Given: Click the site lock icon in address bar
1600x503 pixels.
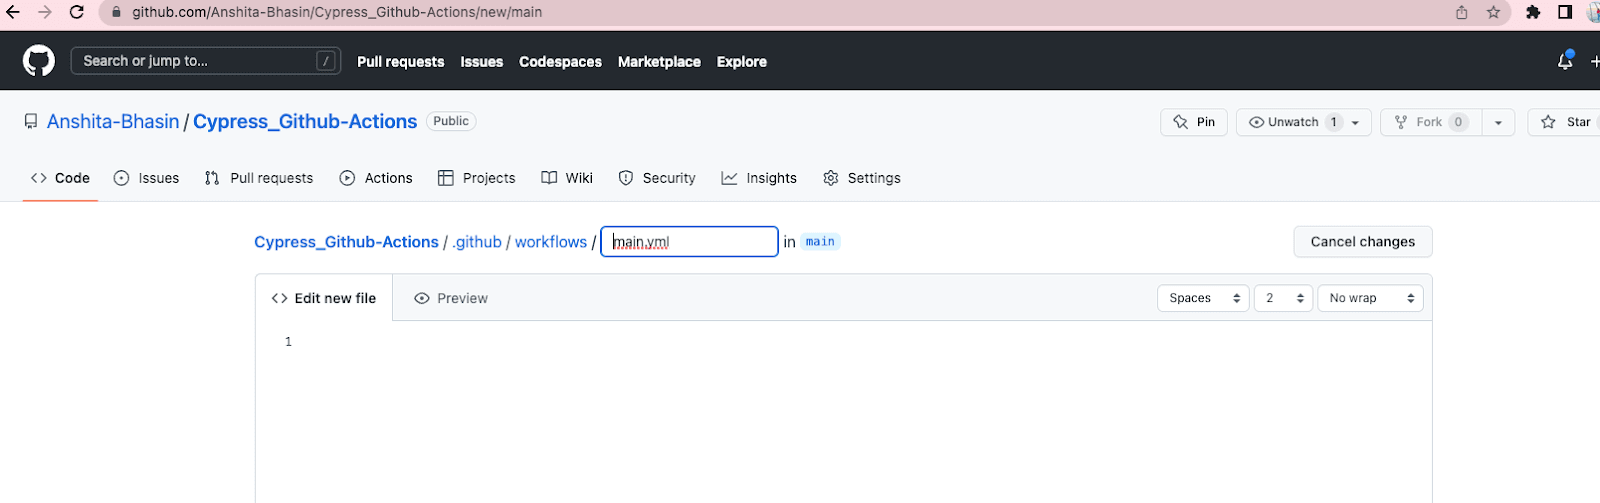Looking at the screenshot, I should [116, 12].
